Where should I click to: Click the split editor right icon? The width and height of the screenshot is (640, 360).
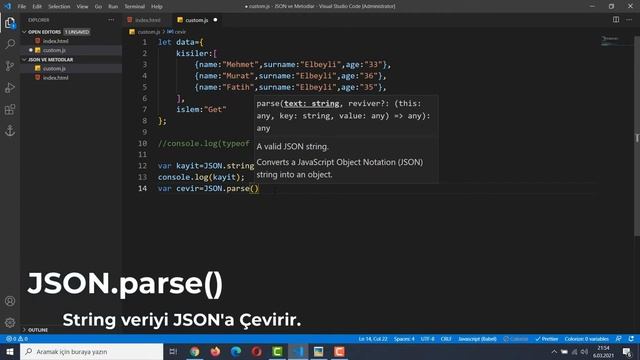616,20
